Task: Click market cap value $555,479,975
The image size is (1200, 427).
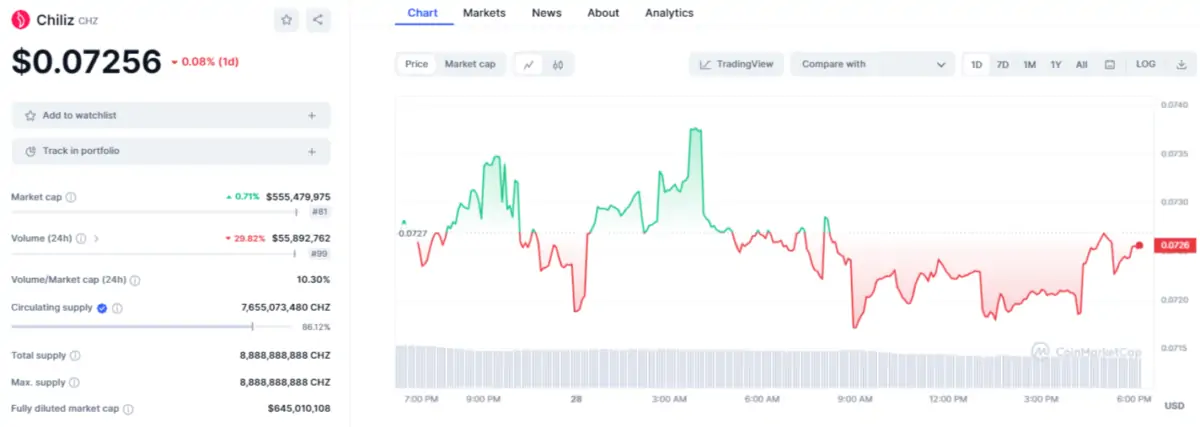Action: pyautogui.click(x=298, y=197)
